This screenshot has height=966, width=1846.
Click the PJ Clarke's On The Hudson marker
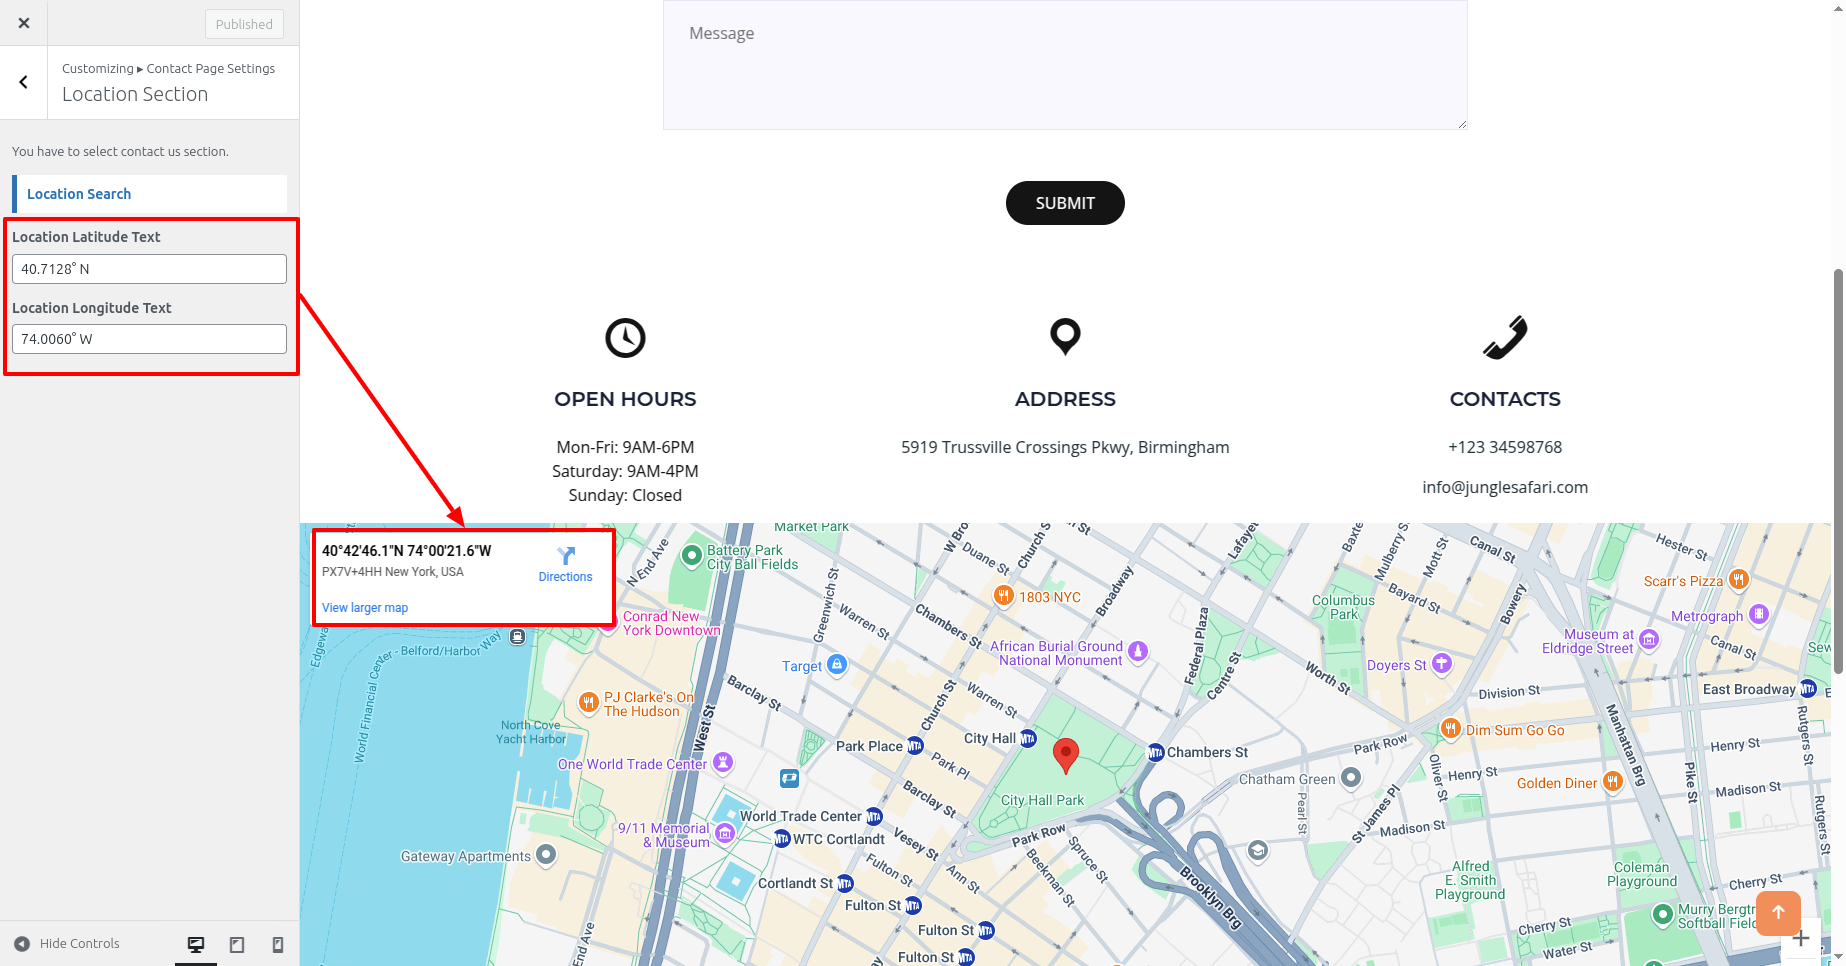tap(589, 703)
